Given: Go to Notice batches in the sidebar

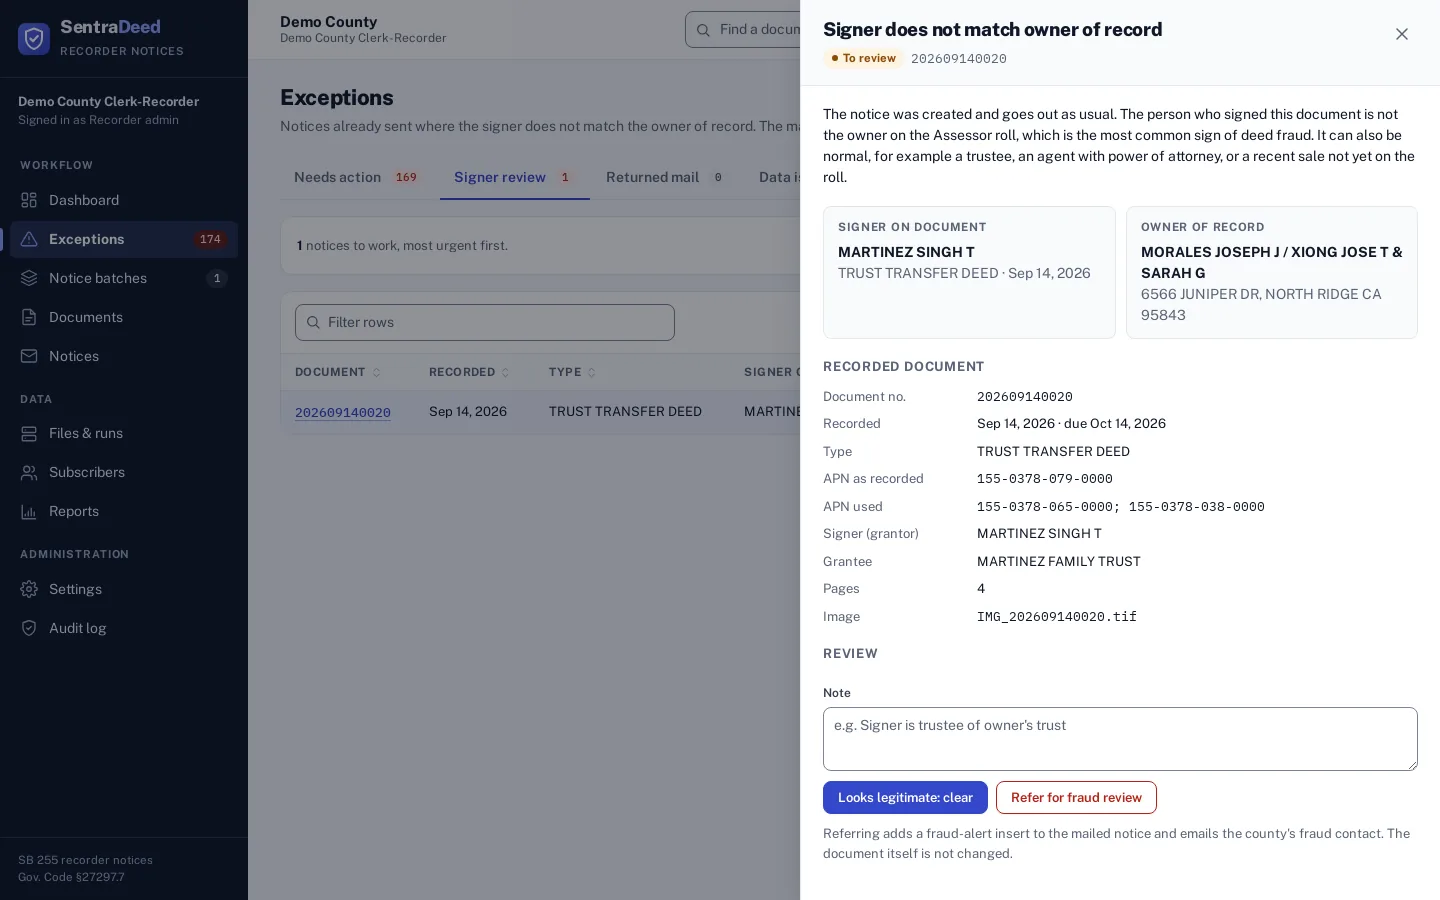Looking at the screenshot, I should 124,278.
